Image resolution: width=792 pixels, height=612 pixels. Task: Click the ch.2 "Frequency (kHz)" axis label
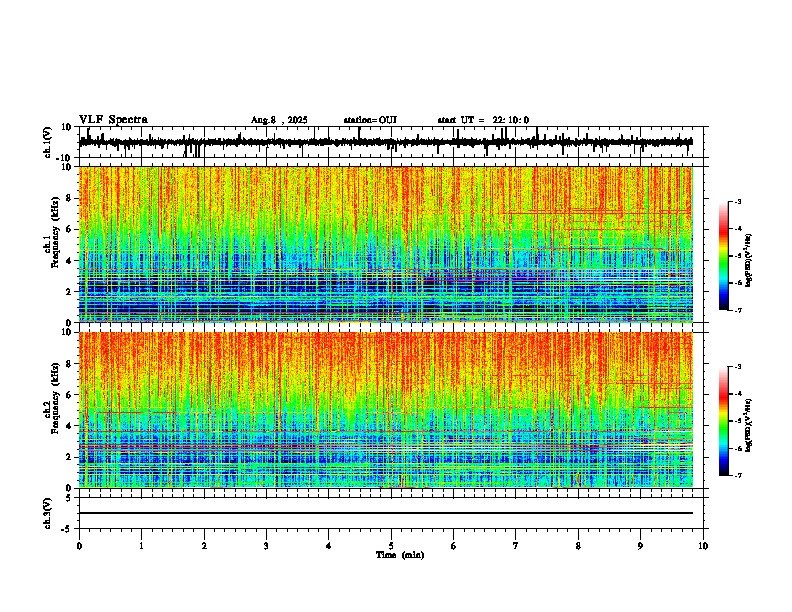tap(55, 398)
